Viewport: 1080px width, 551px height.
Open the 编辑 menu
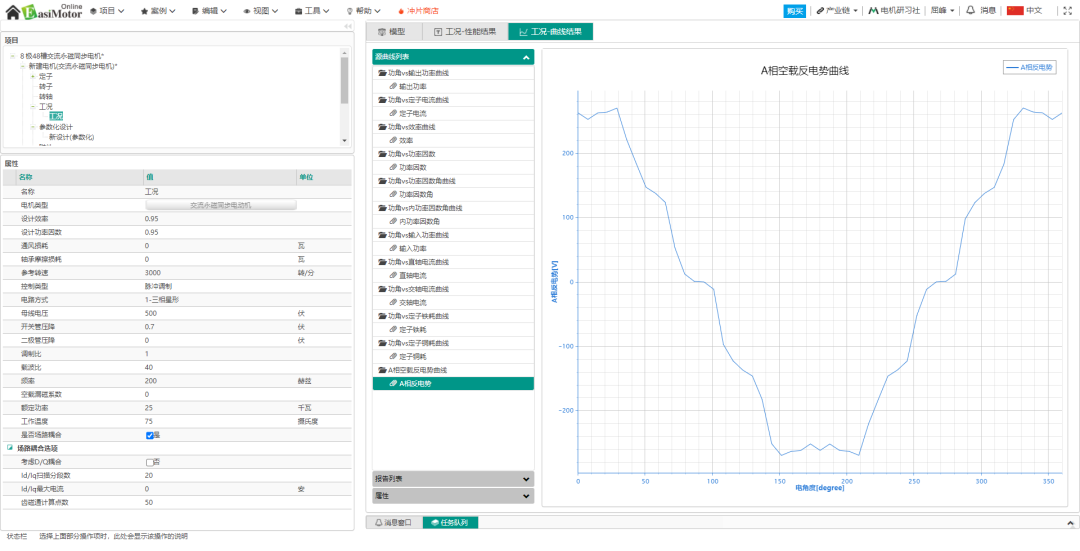tap(209, 11)
